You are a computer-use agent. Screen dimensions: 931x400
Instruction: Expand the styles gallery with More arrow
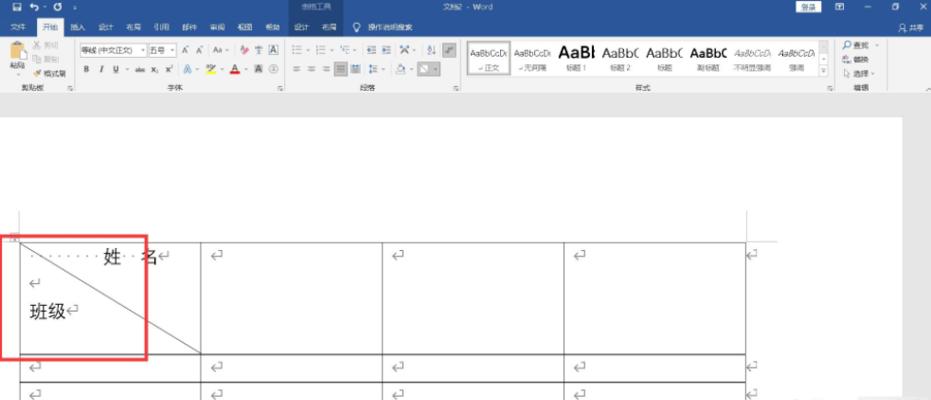click(x=824, y=71)
